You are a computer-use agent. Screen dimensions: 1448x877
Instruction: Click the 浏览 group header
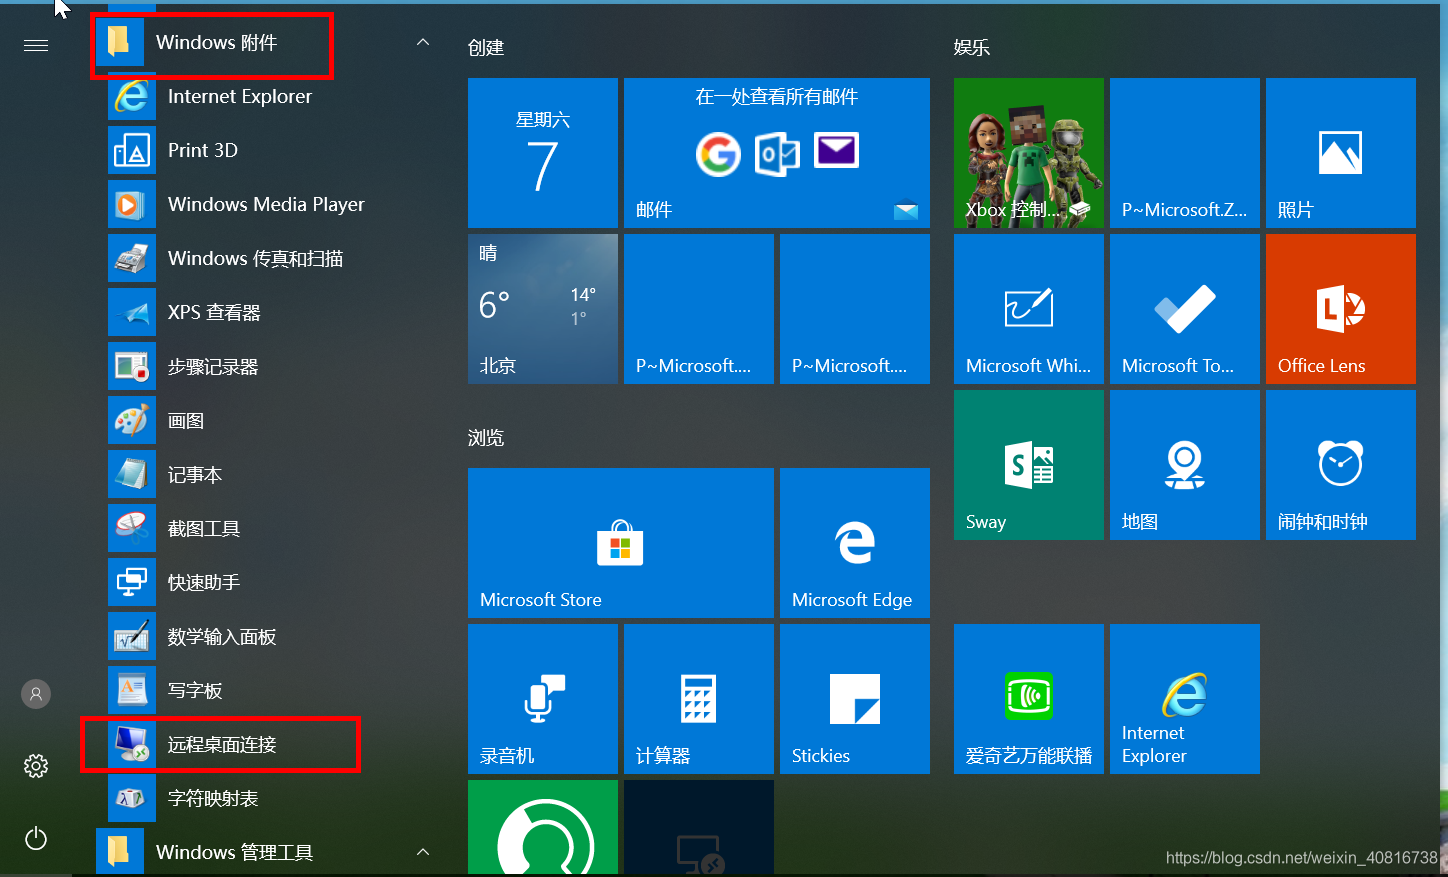click(486, 438)
